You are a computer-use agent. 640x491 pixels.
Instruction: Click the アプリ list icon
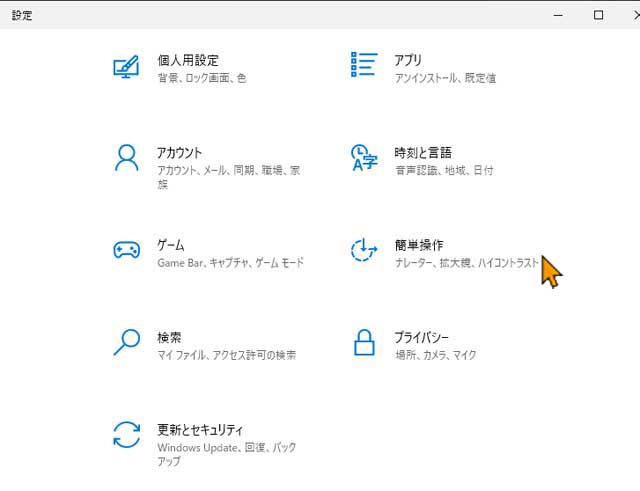pyautogui.click(x=363, y=66)
